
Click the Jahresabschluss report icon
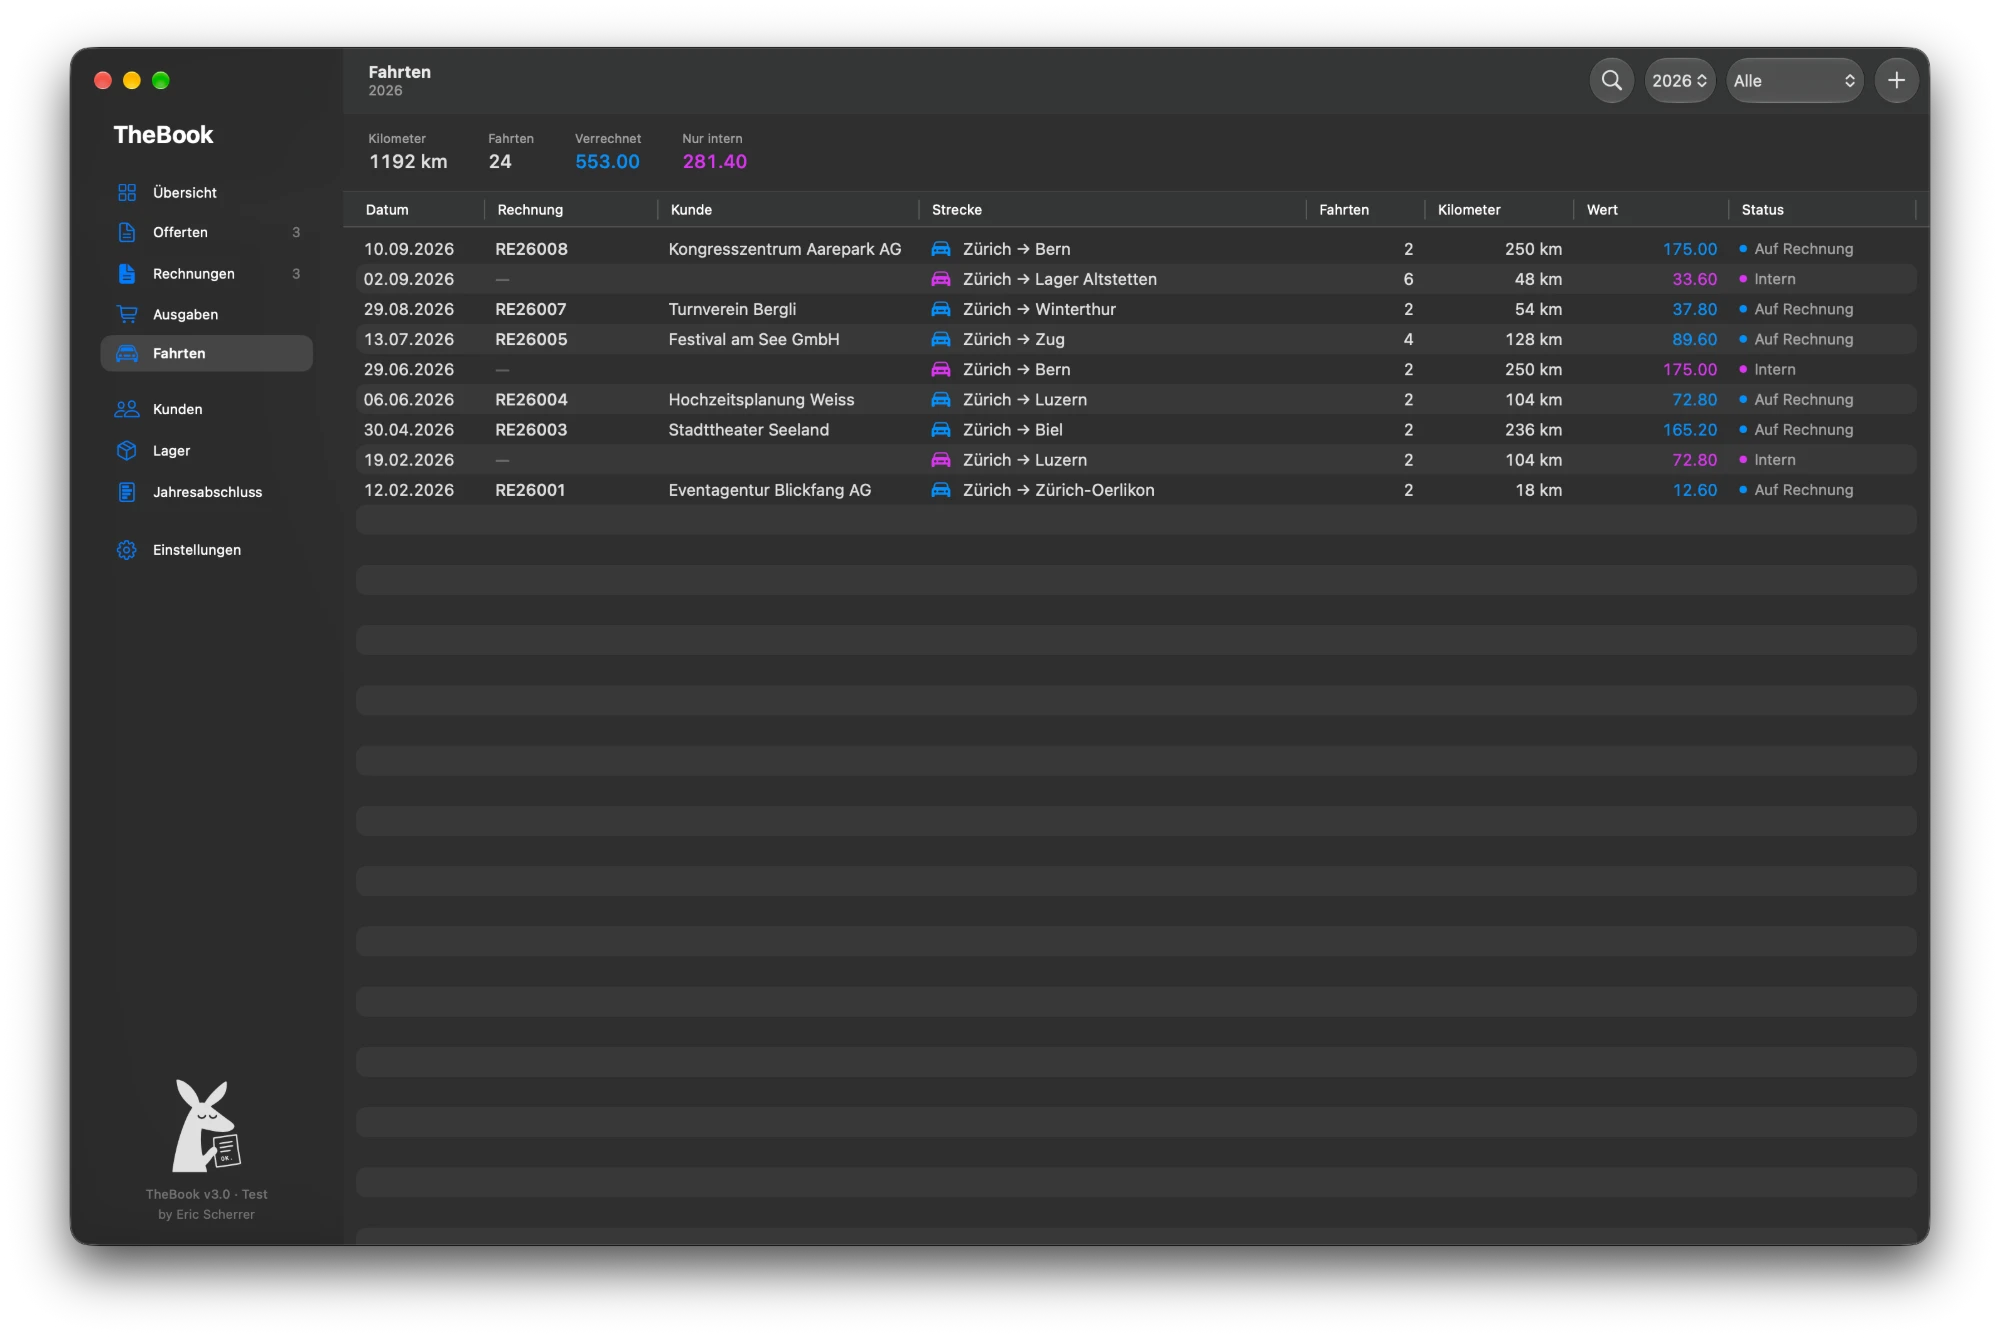point(127,492)
